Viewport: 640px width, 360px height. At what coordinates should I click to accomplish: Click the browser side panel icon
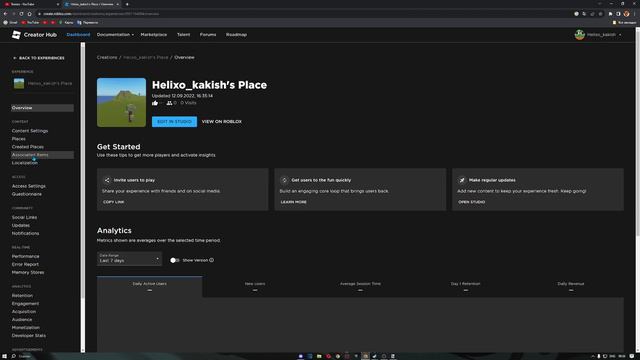618,13
